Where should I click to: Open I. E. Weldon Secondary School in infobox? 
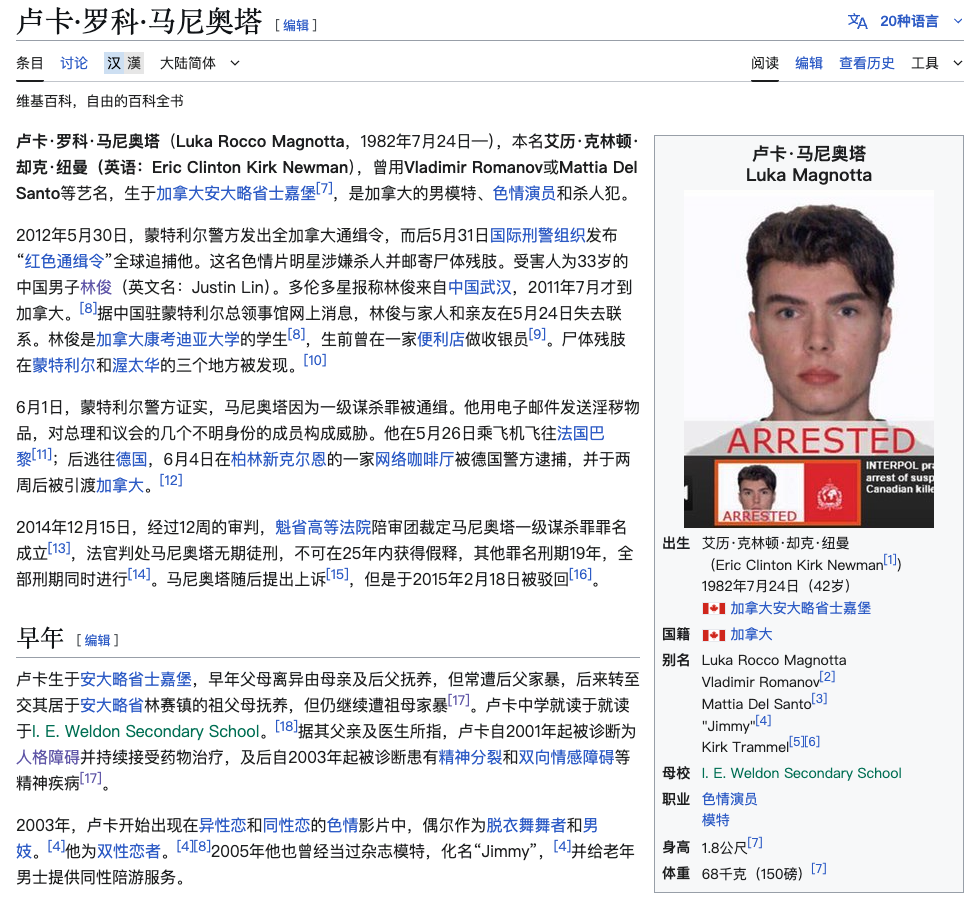[x=801, y=773]
